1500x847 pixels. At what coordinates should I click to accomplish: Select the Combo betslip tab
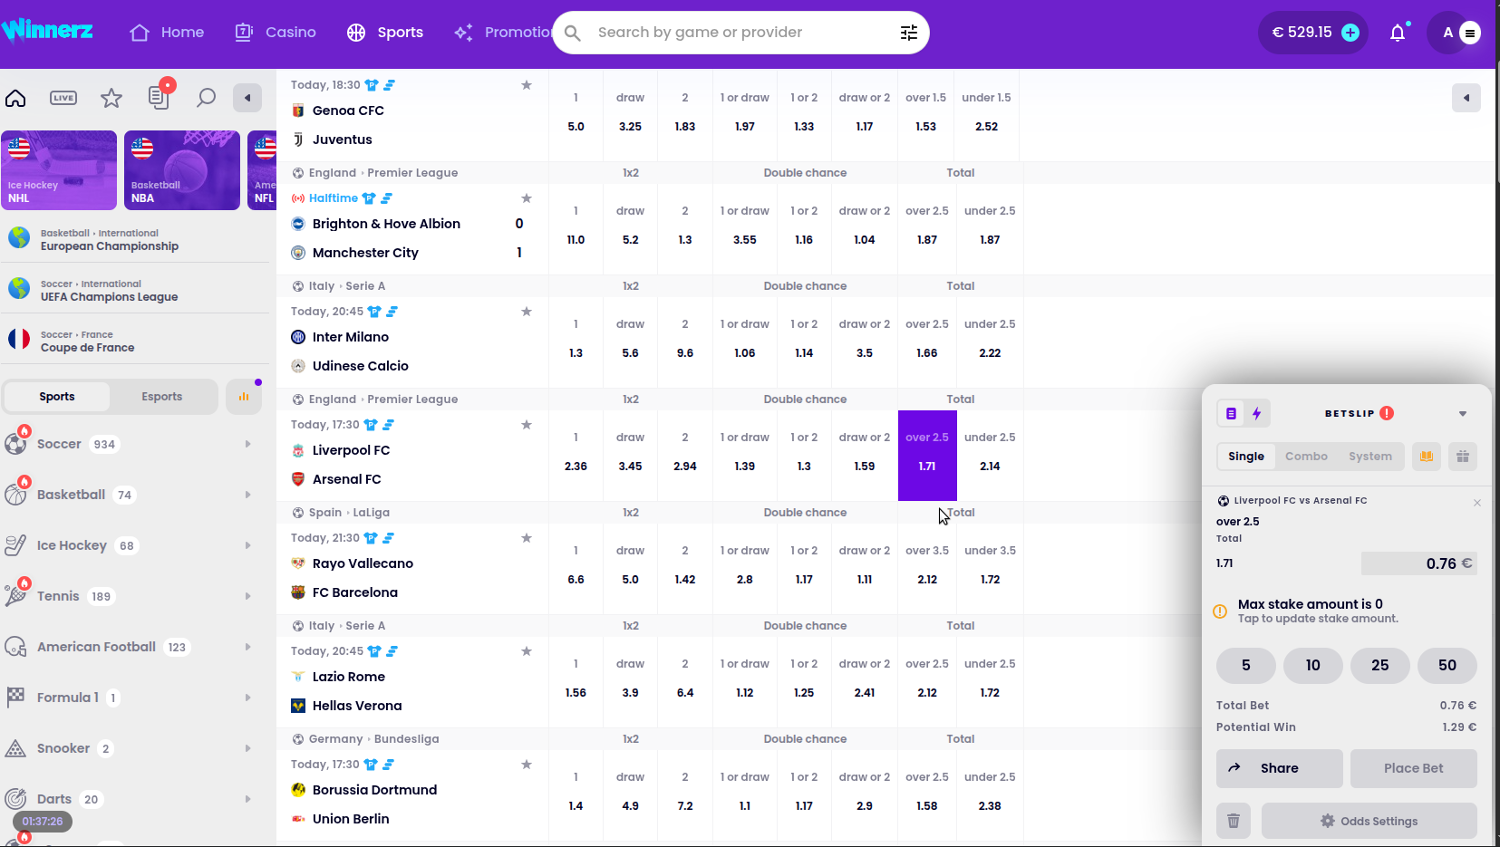pyautogui.click(x=1306, y=456)
